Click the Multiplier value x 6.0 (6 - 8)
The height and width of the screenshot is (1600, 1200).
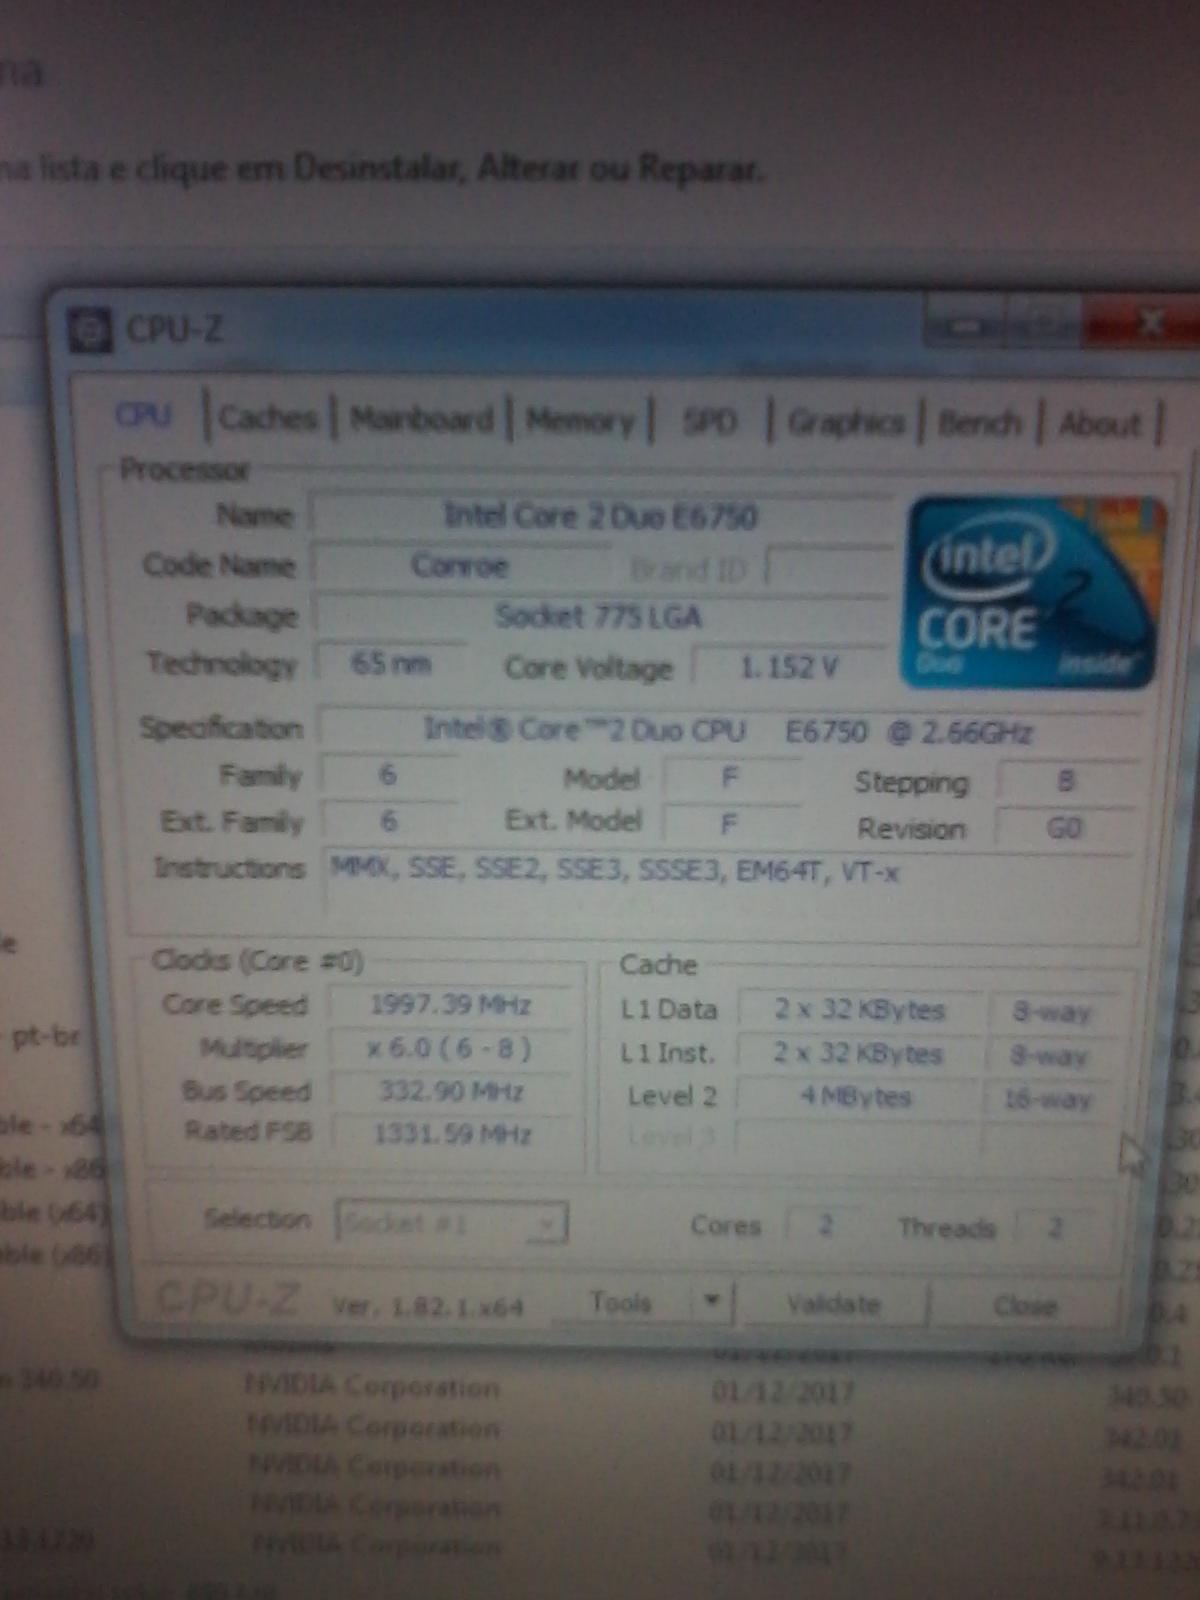coord(451,1049)
